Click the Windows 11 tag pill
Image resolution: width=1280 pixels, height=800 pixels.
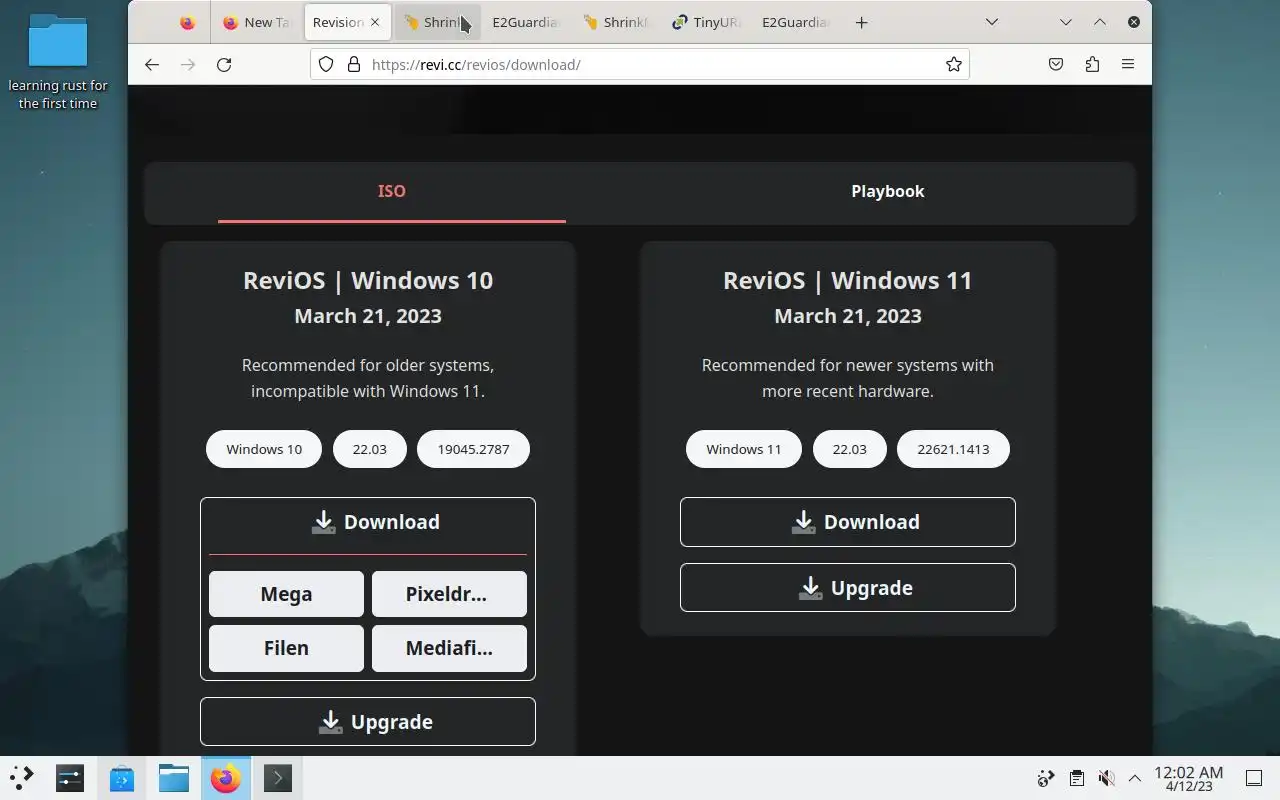[744, 449]
